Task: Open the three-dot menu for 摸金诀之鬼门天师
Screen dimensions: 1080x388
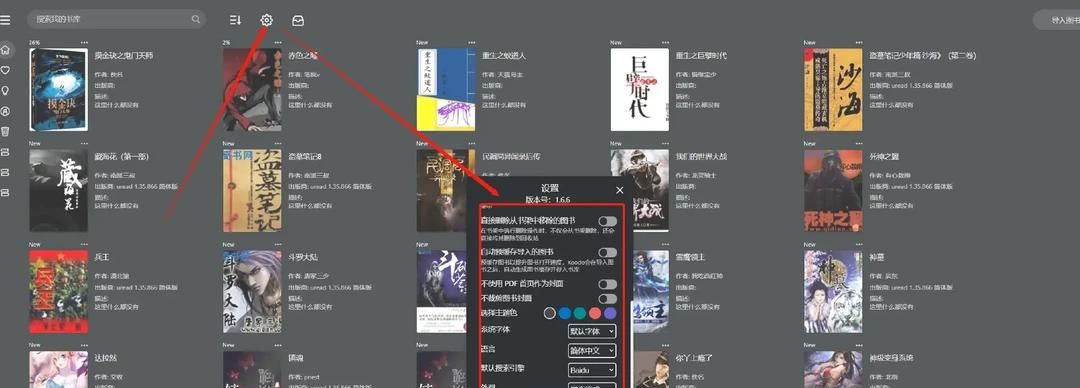Action: tap(84, 43)
